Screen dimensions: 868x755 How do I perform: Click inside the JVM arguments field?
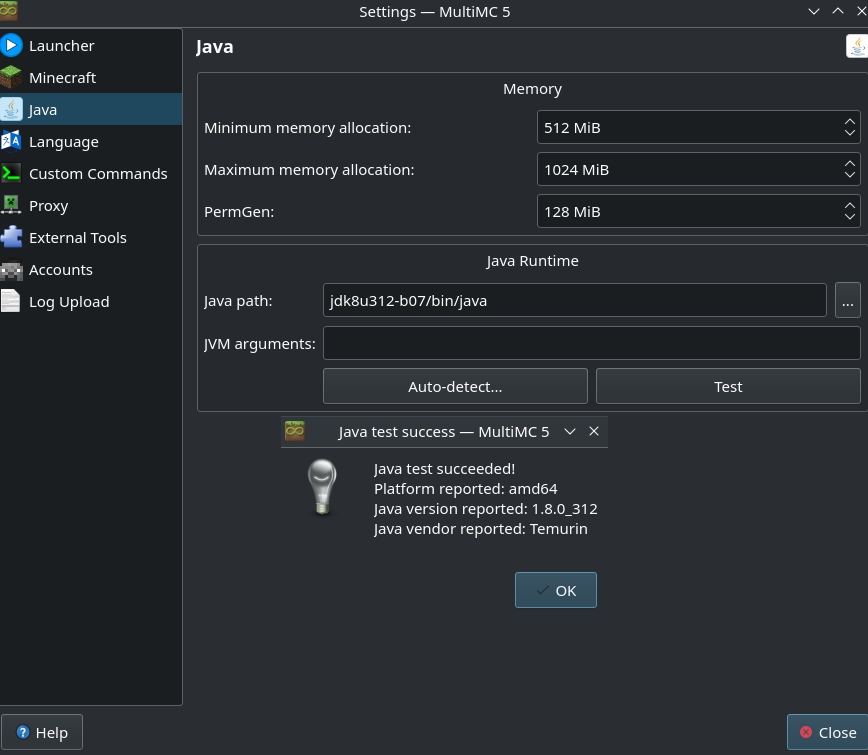pyautogui.click(x=590, y=342)
